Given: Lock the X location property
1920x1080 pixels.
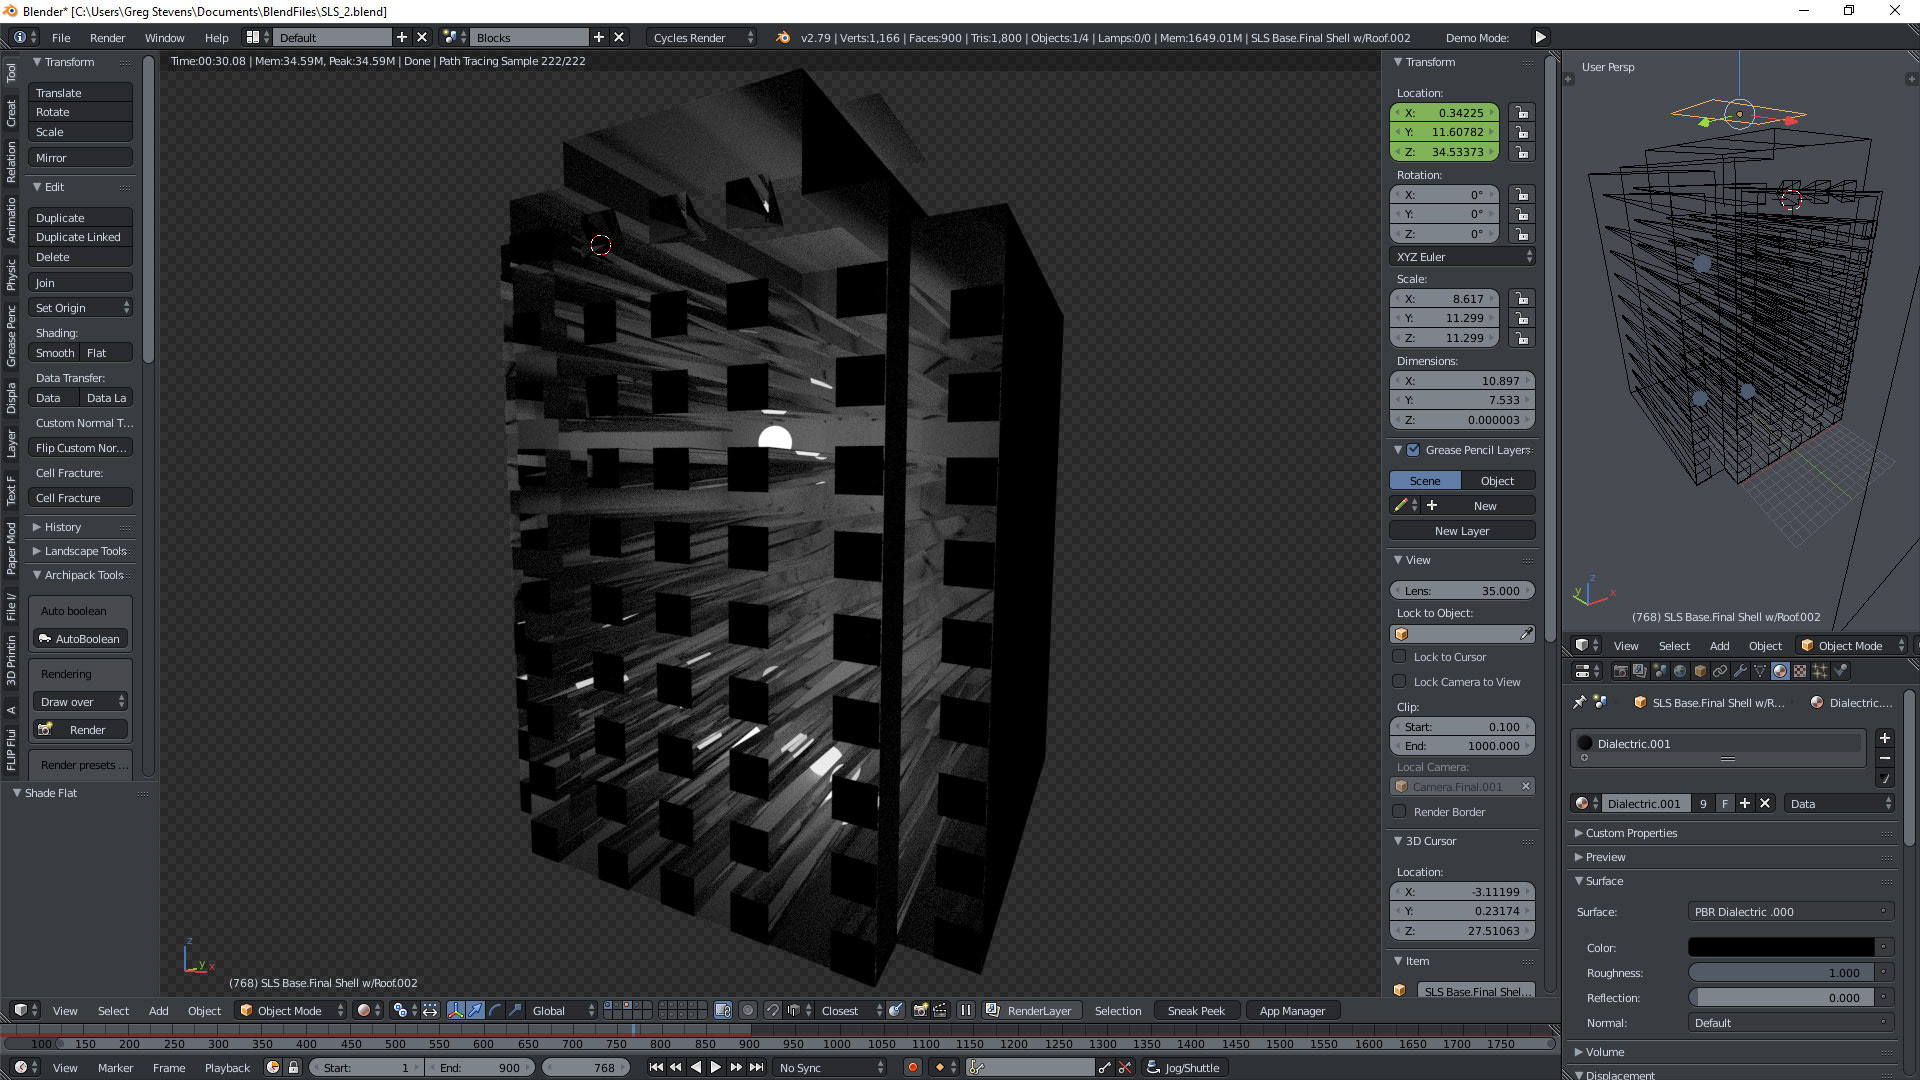Looking at the screenshot, I should pos(1521,113).
